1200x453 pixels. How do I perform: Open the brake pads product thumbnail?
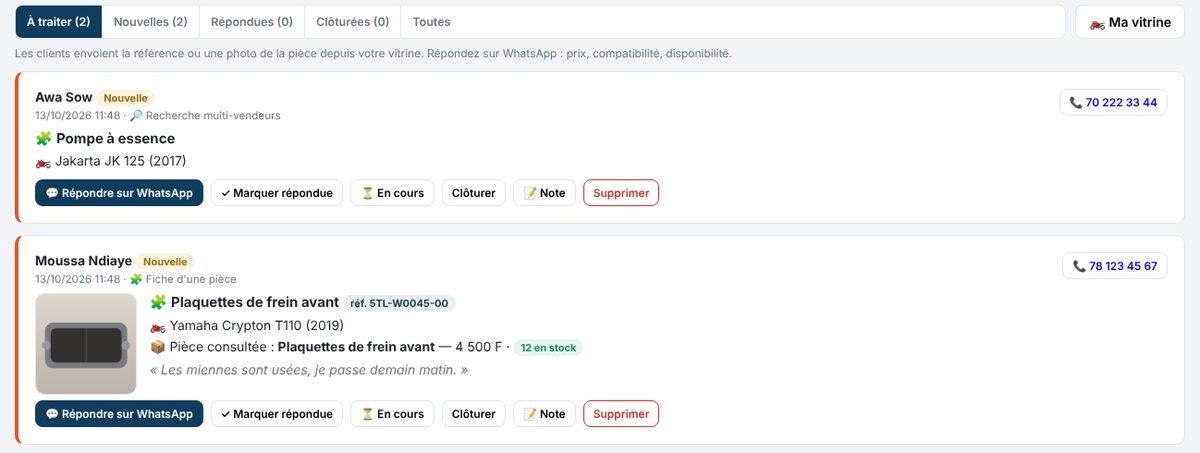(86, 344)
